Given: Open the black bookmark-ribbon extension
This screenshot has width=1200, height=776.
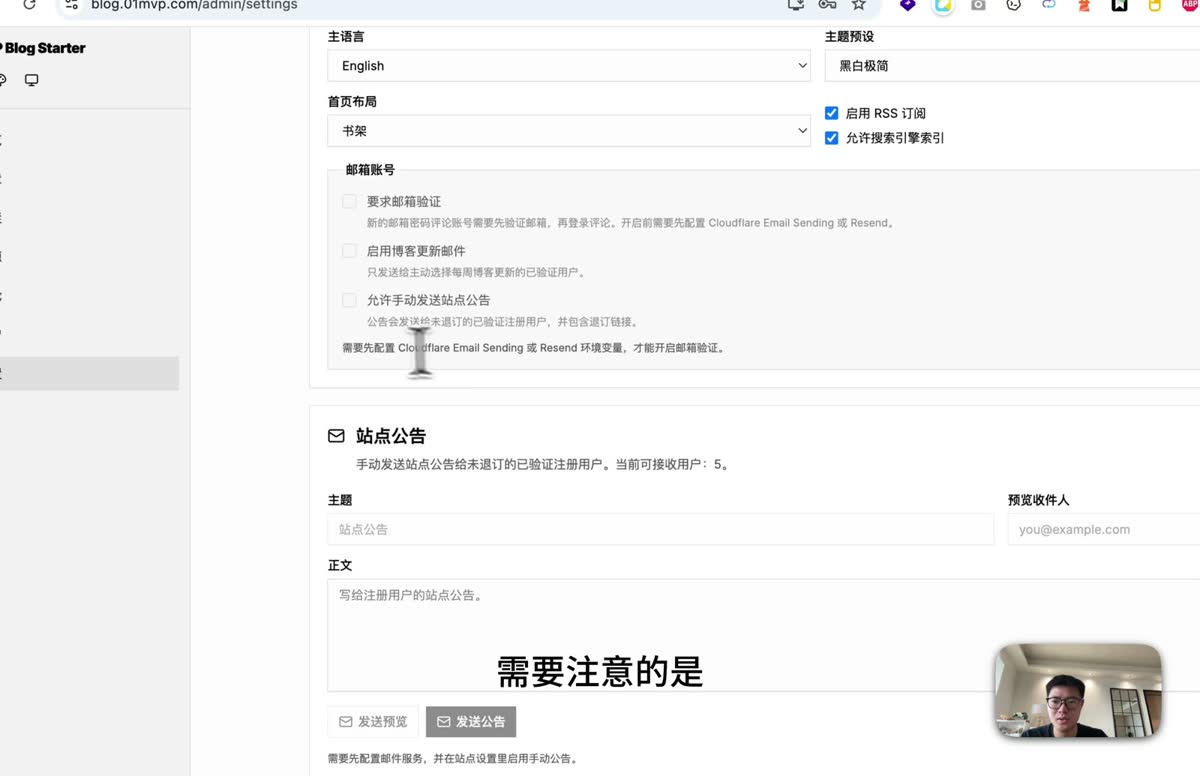Looking at the screenshot, I should pos(1119,5).
